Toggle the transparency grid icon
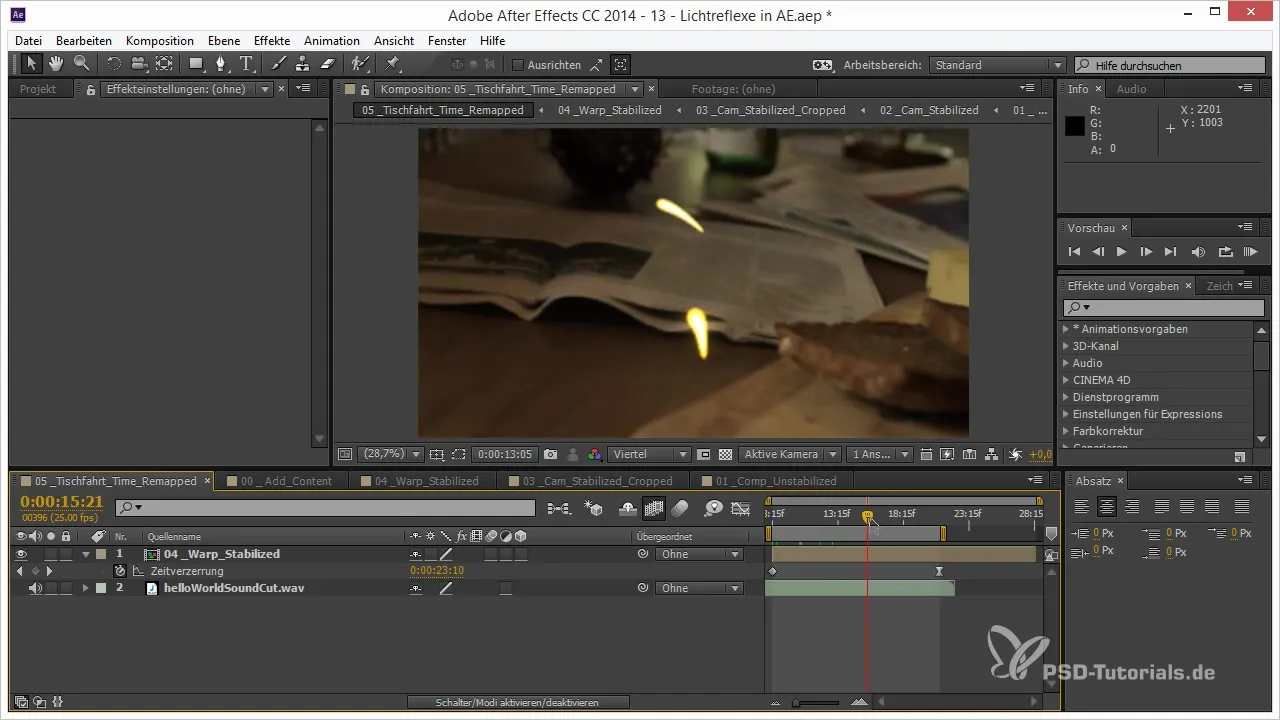This screenshot has width=1280, height=720. (x=725, y=454)
